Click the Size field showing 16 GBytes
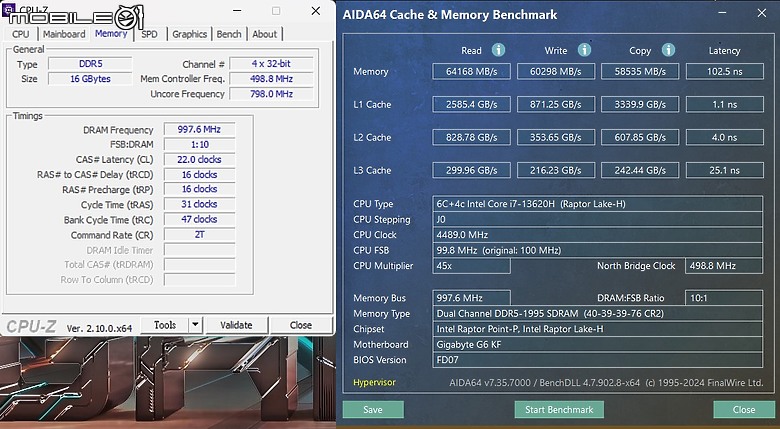Screen dimensions: 780x429 (90, 79)
